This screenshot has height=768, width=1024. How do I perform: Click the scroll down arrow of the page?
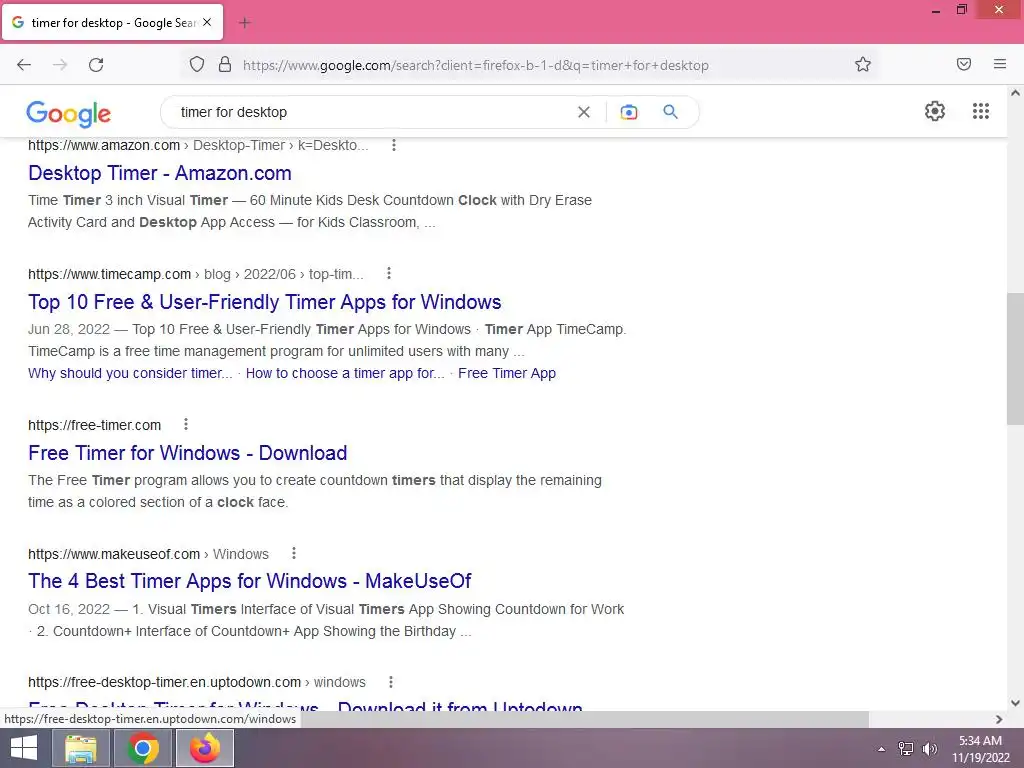1015,703
